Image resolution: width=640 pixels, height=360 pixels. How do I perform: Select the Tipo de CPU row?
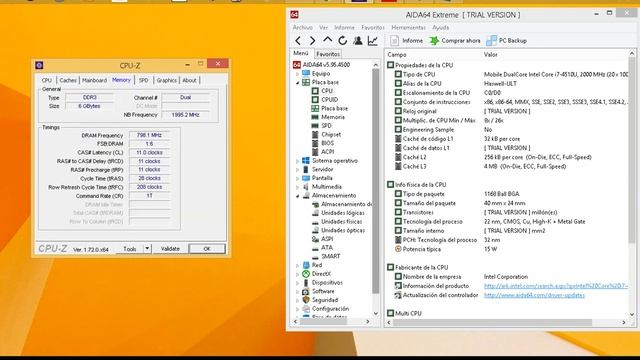coord(511,74)
